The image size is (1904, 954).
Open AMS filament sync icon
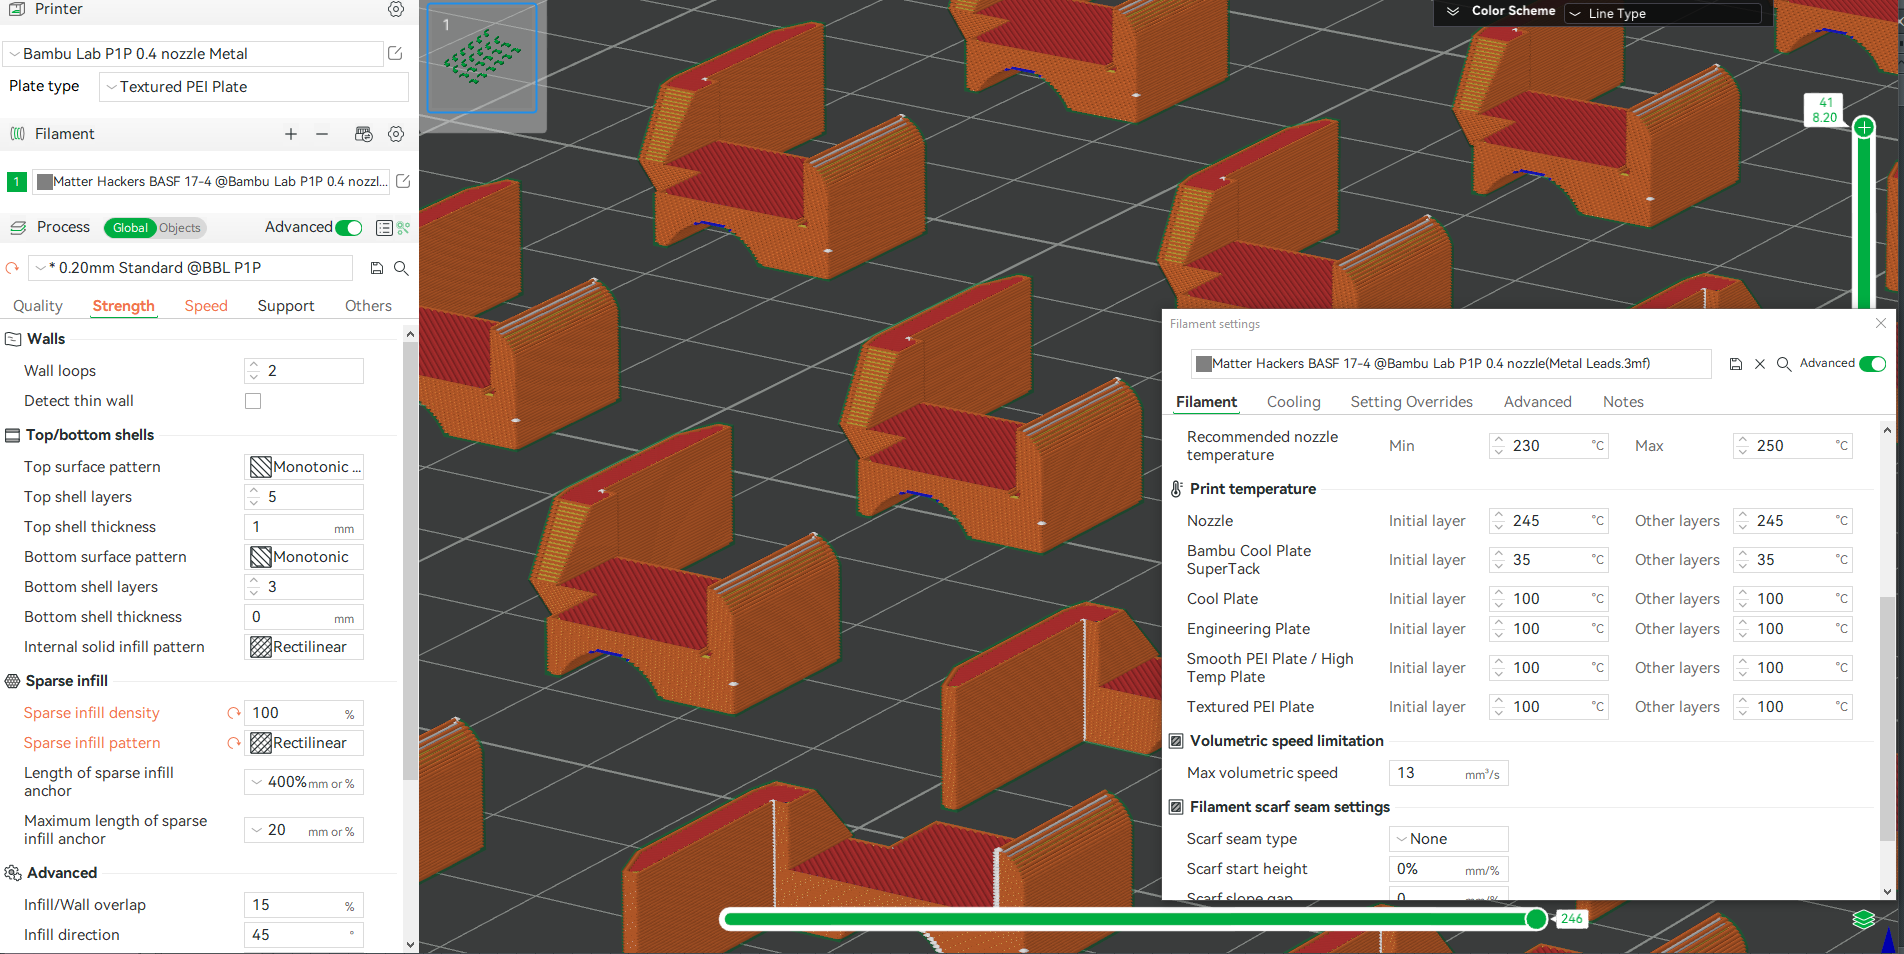[x=364, y=134]
